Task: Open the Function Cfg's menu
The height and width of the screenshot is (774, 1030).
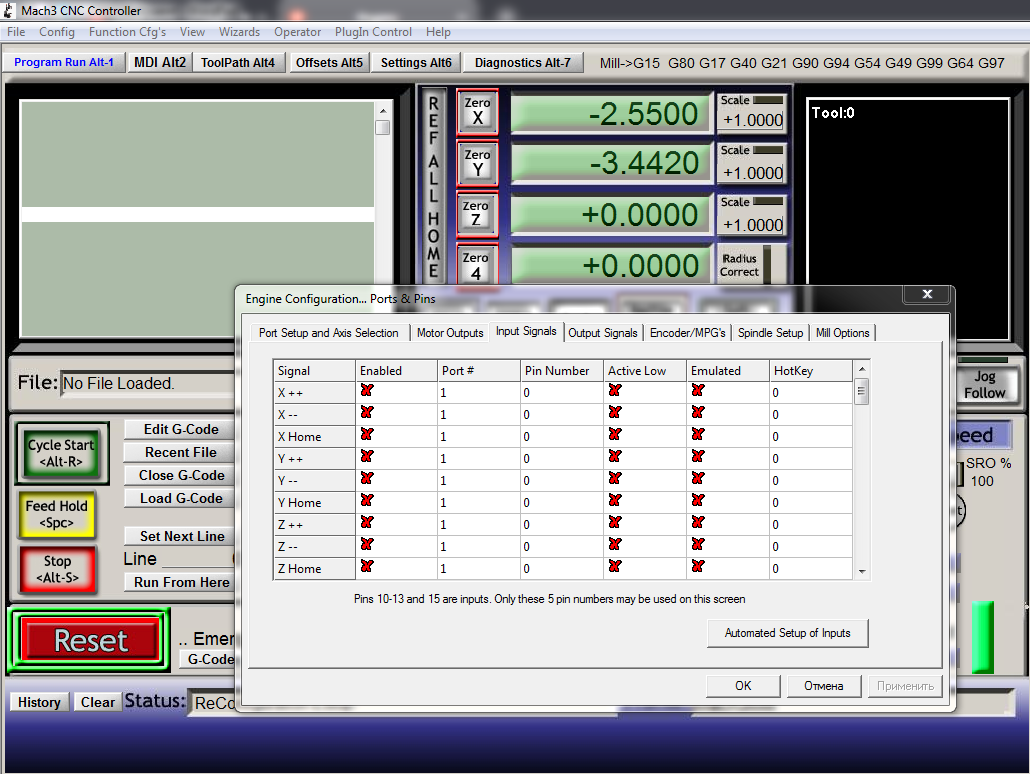Action: (x=127, y=32)
